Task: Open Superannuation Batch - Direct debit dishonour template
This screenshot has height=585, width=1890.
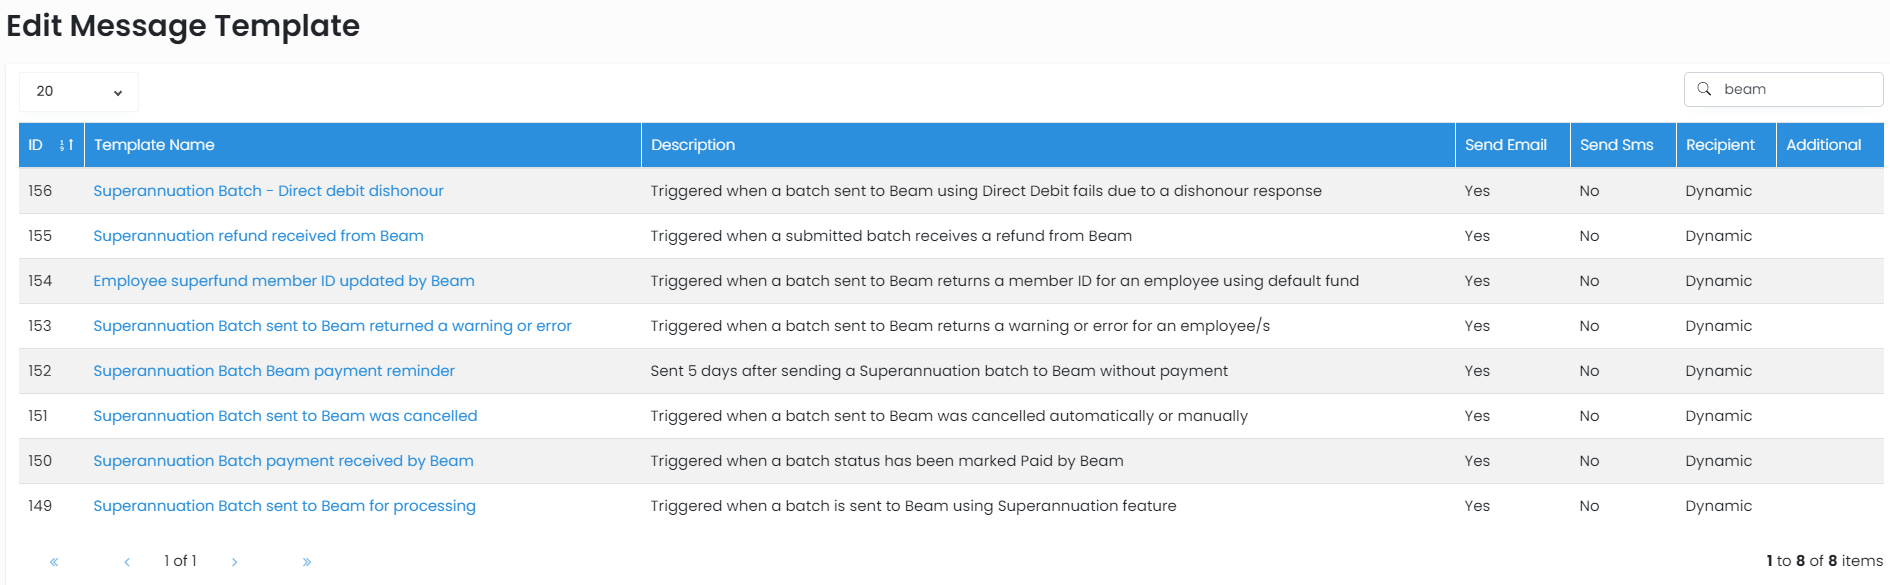Action: pyautogui.click(x=268, y=191)
